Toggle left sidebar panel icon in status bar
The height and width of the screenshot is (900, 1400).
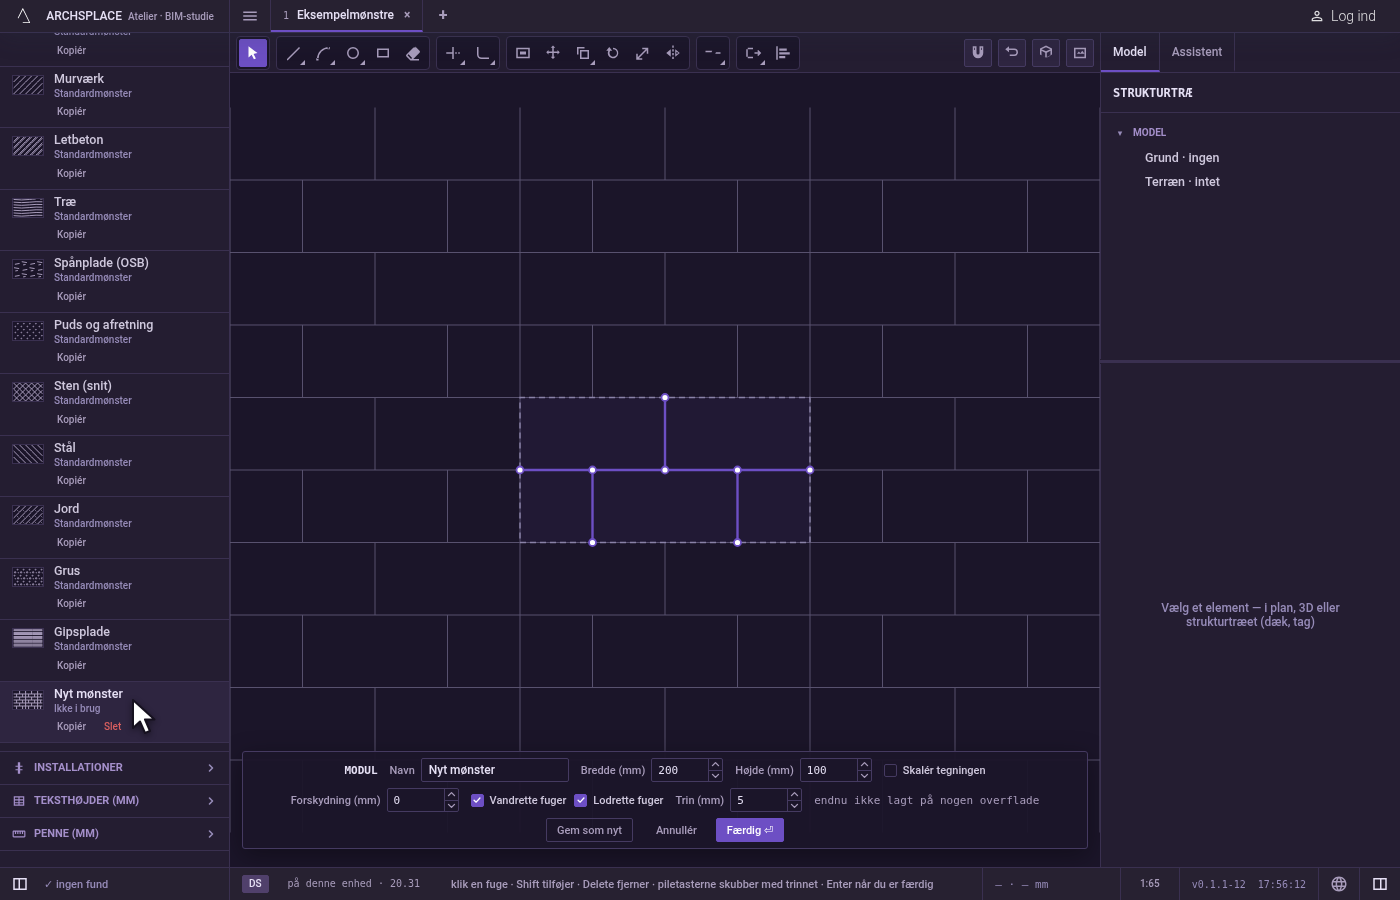(x=19, y=884)
